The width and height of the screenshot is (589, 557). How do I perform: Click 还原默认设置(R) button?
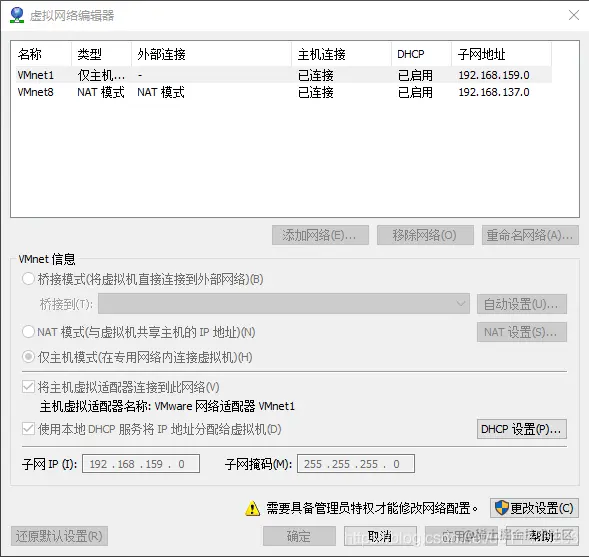click(59, 536)
